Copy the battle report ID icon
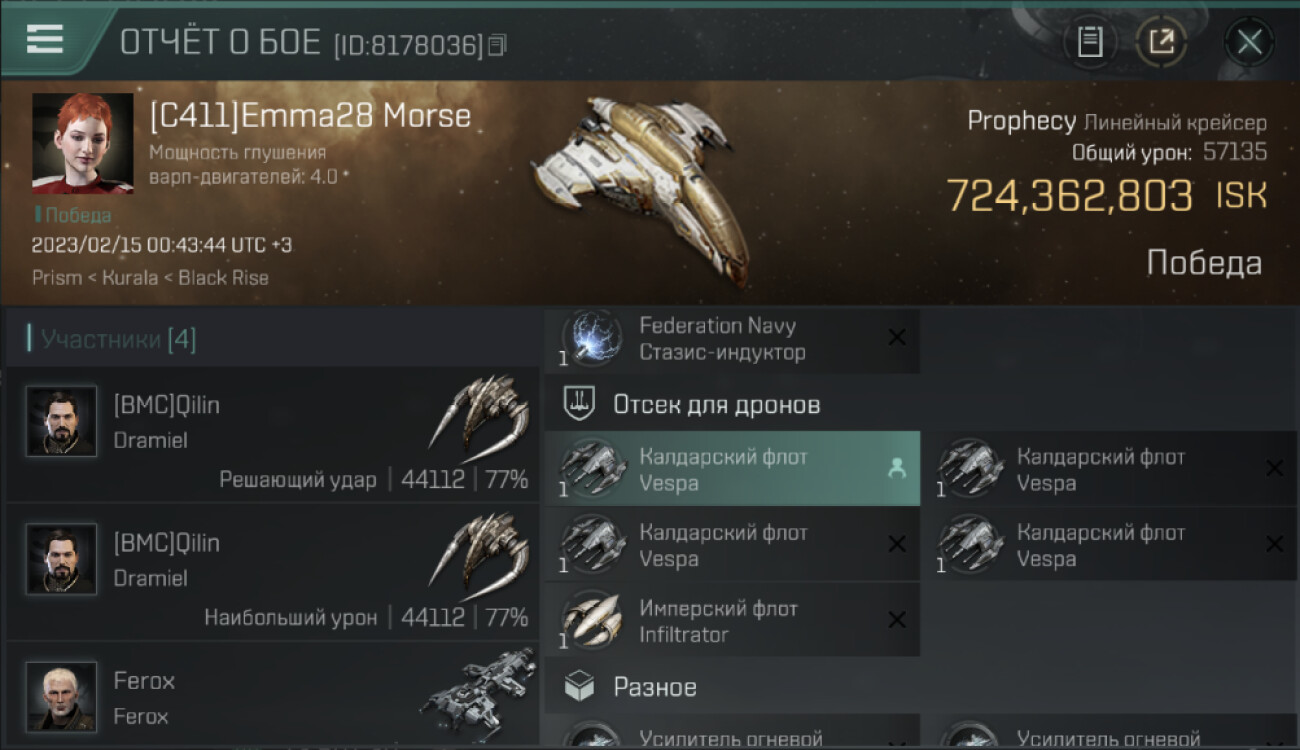The image size is (1300, 750). [497, 44]
